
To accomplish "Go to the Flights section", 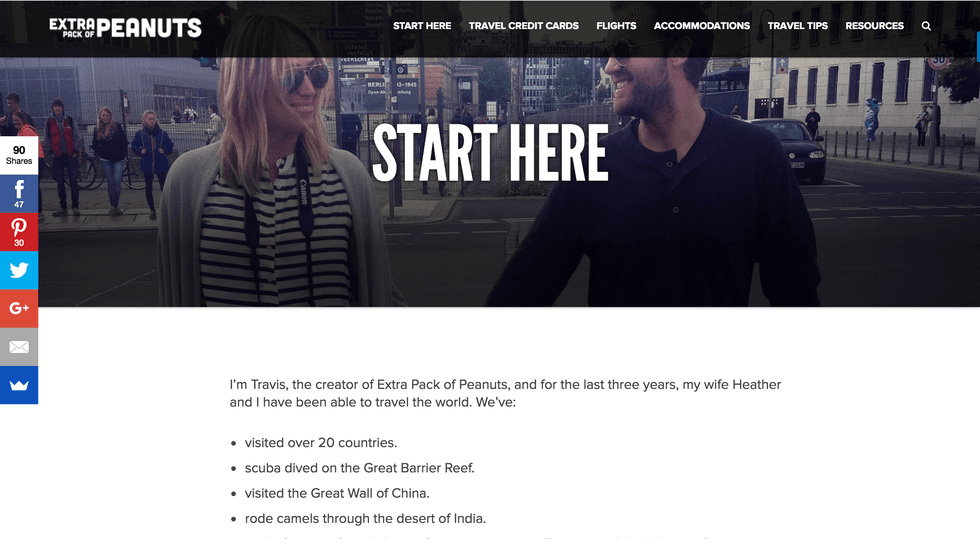I will click(616, 26).
